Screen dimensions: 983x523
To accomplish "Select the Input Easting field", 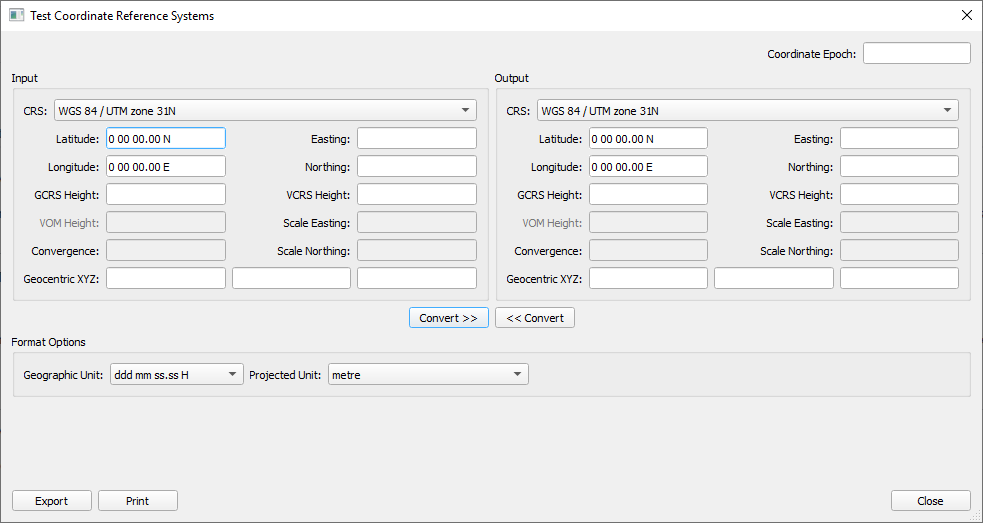I will click(416, 138).
